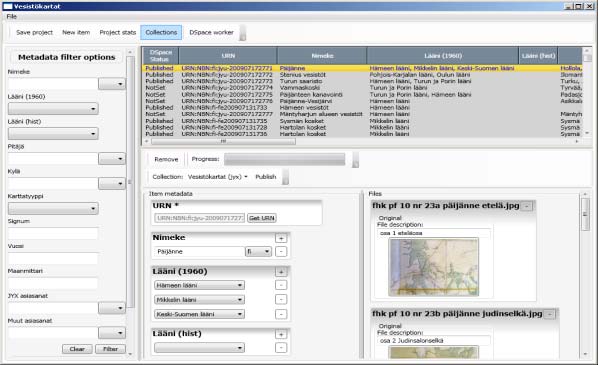Open the JYX asiasanat filter dropdown
The width and height of the screenshot is (598, 365).
(x=112, y=308)
